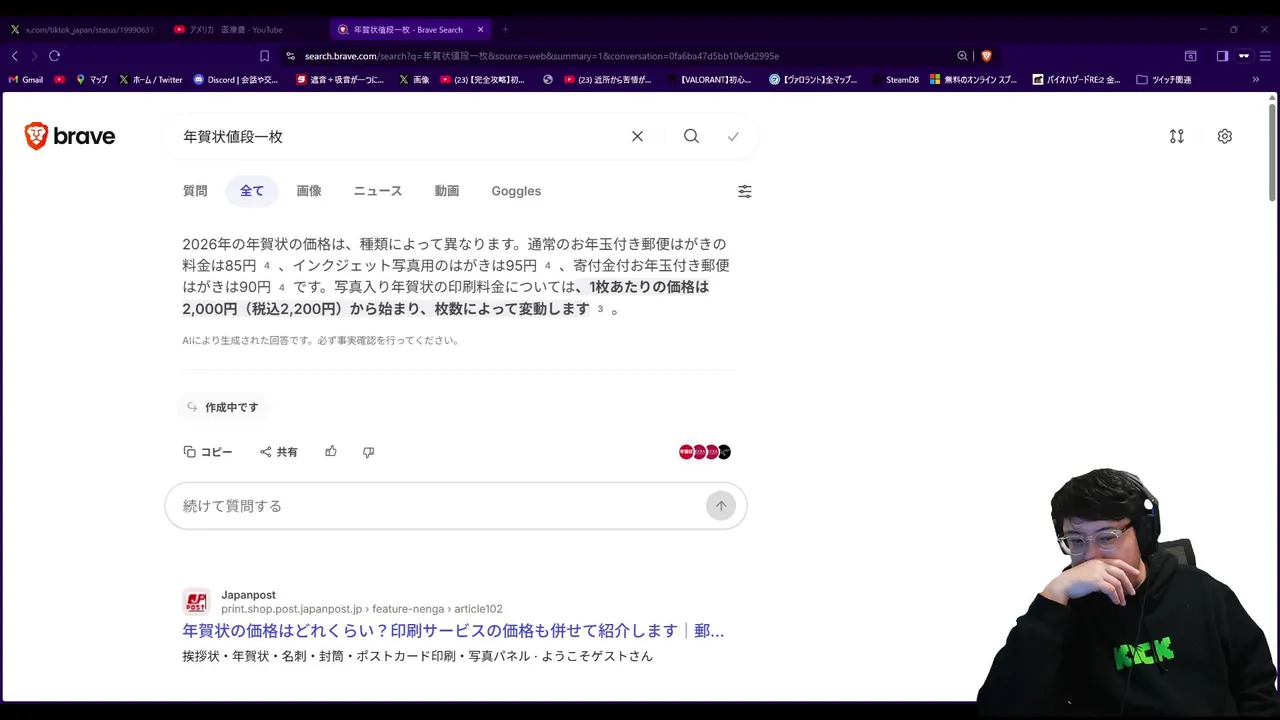
Task: Open the Gmail bookmark
Action: point(26,79)
